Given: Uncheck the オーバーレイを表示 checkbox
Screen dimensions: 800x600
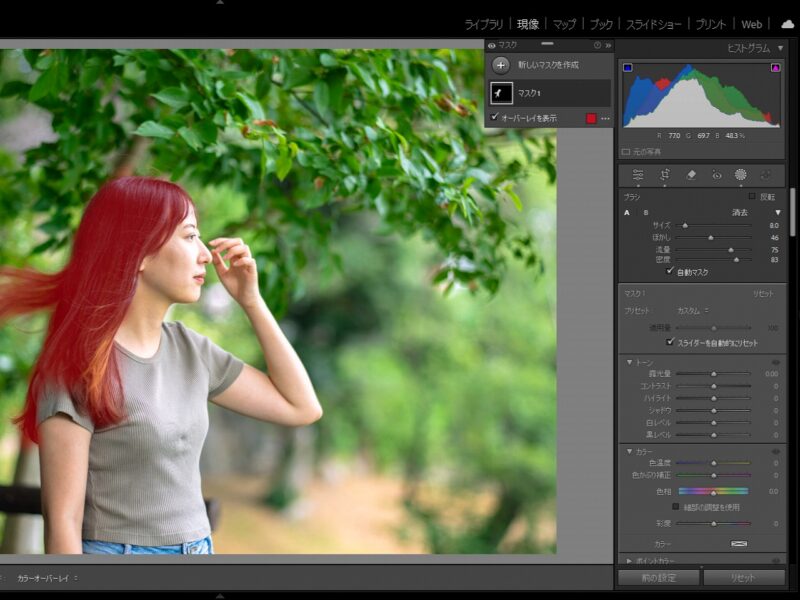Looking at the screenshot, I should point(494,118).
